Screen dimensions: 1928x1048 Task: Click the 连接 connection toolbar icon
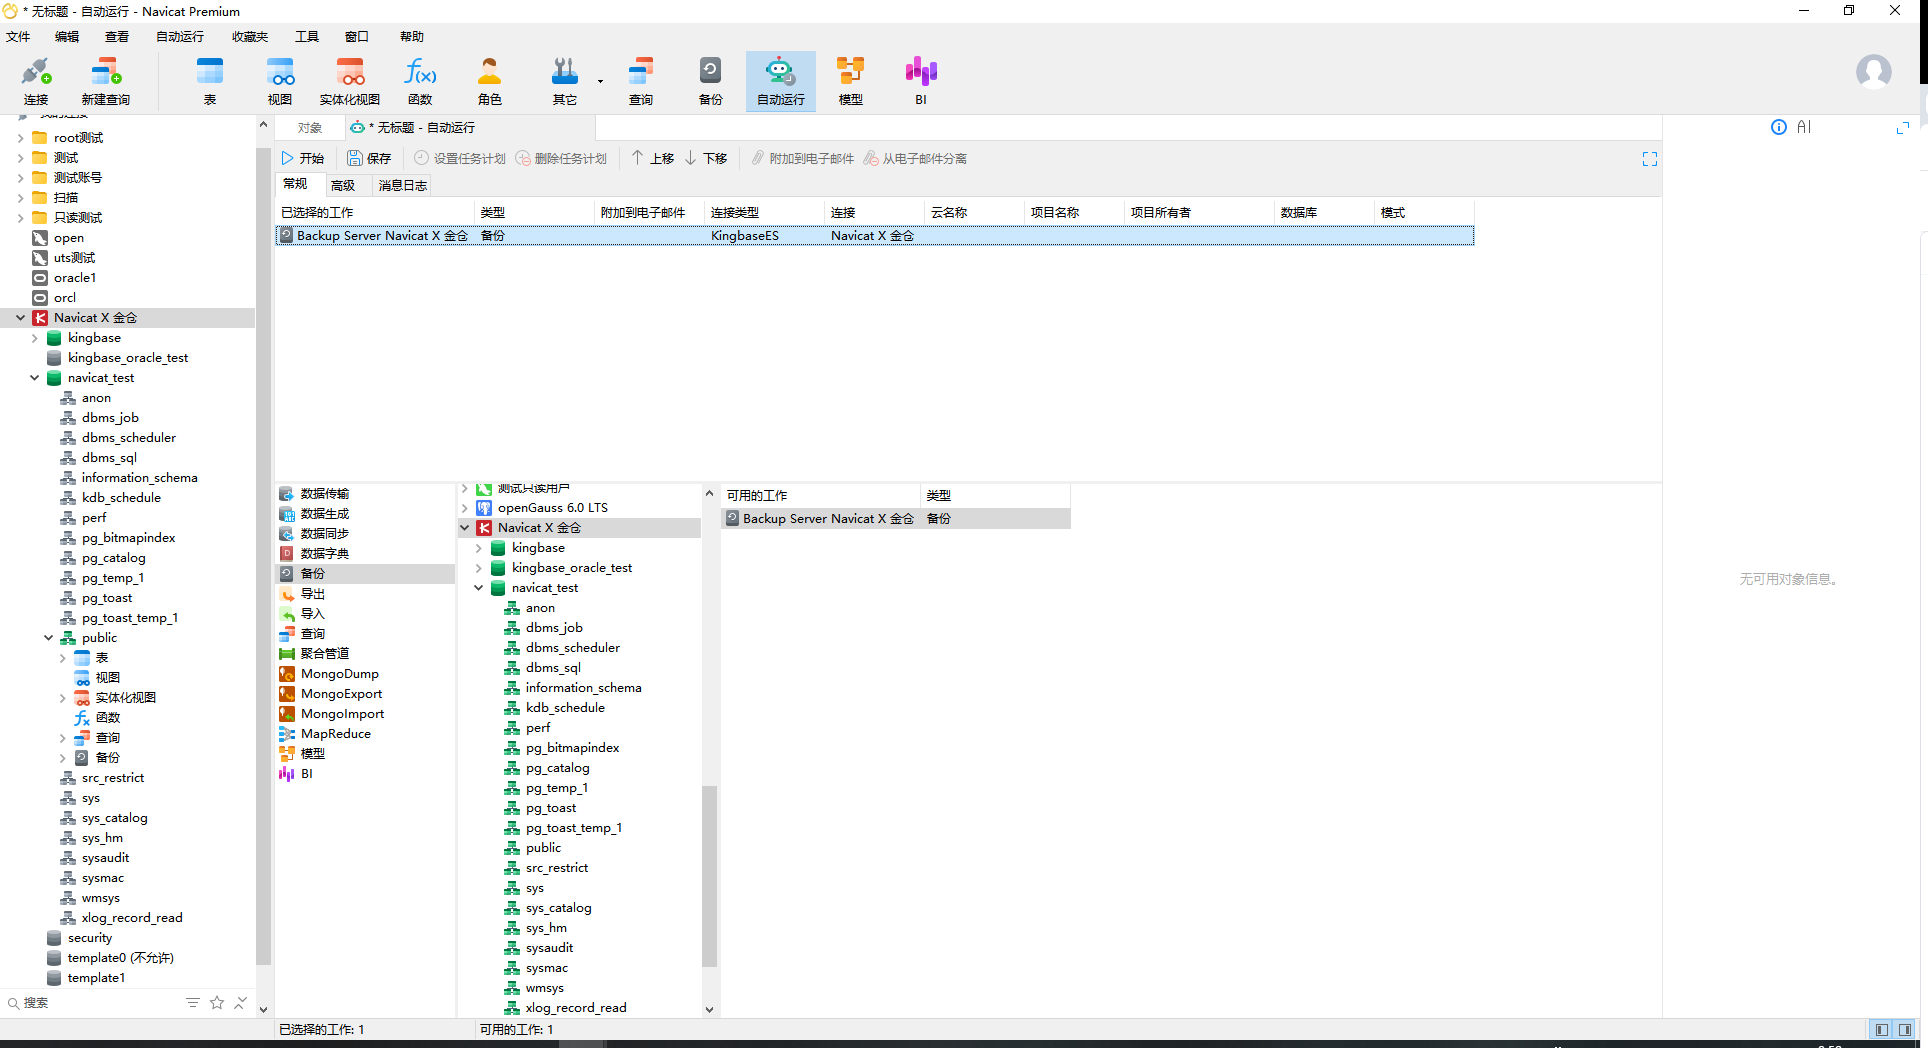pyautogui.click(x=36, y=81)
